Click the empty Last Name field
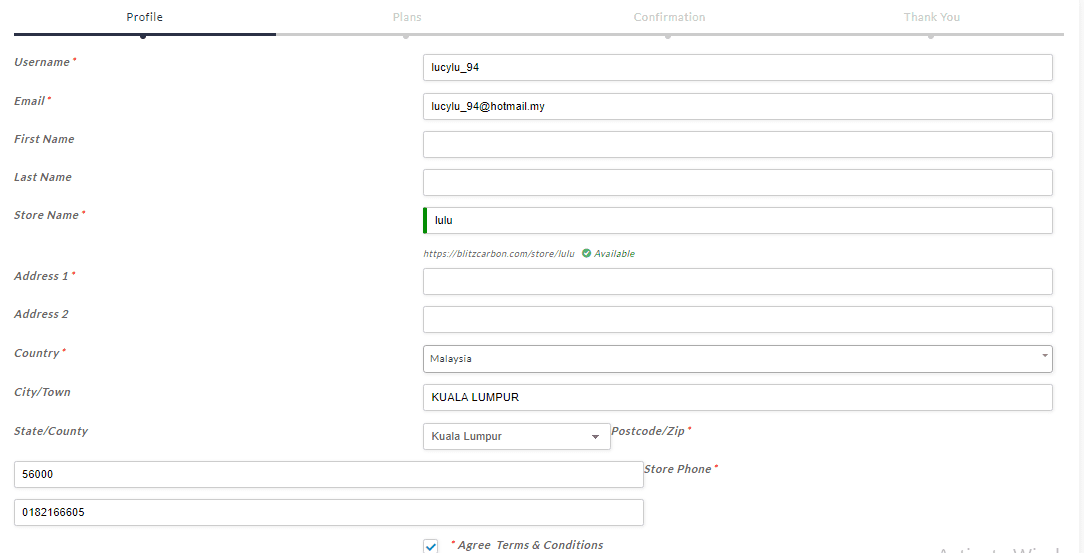 point(737,182)
